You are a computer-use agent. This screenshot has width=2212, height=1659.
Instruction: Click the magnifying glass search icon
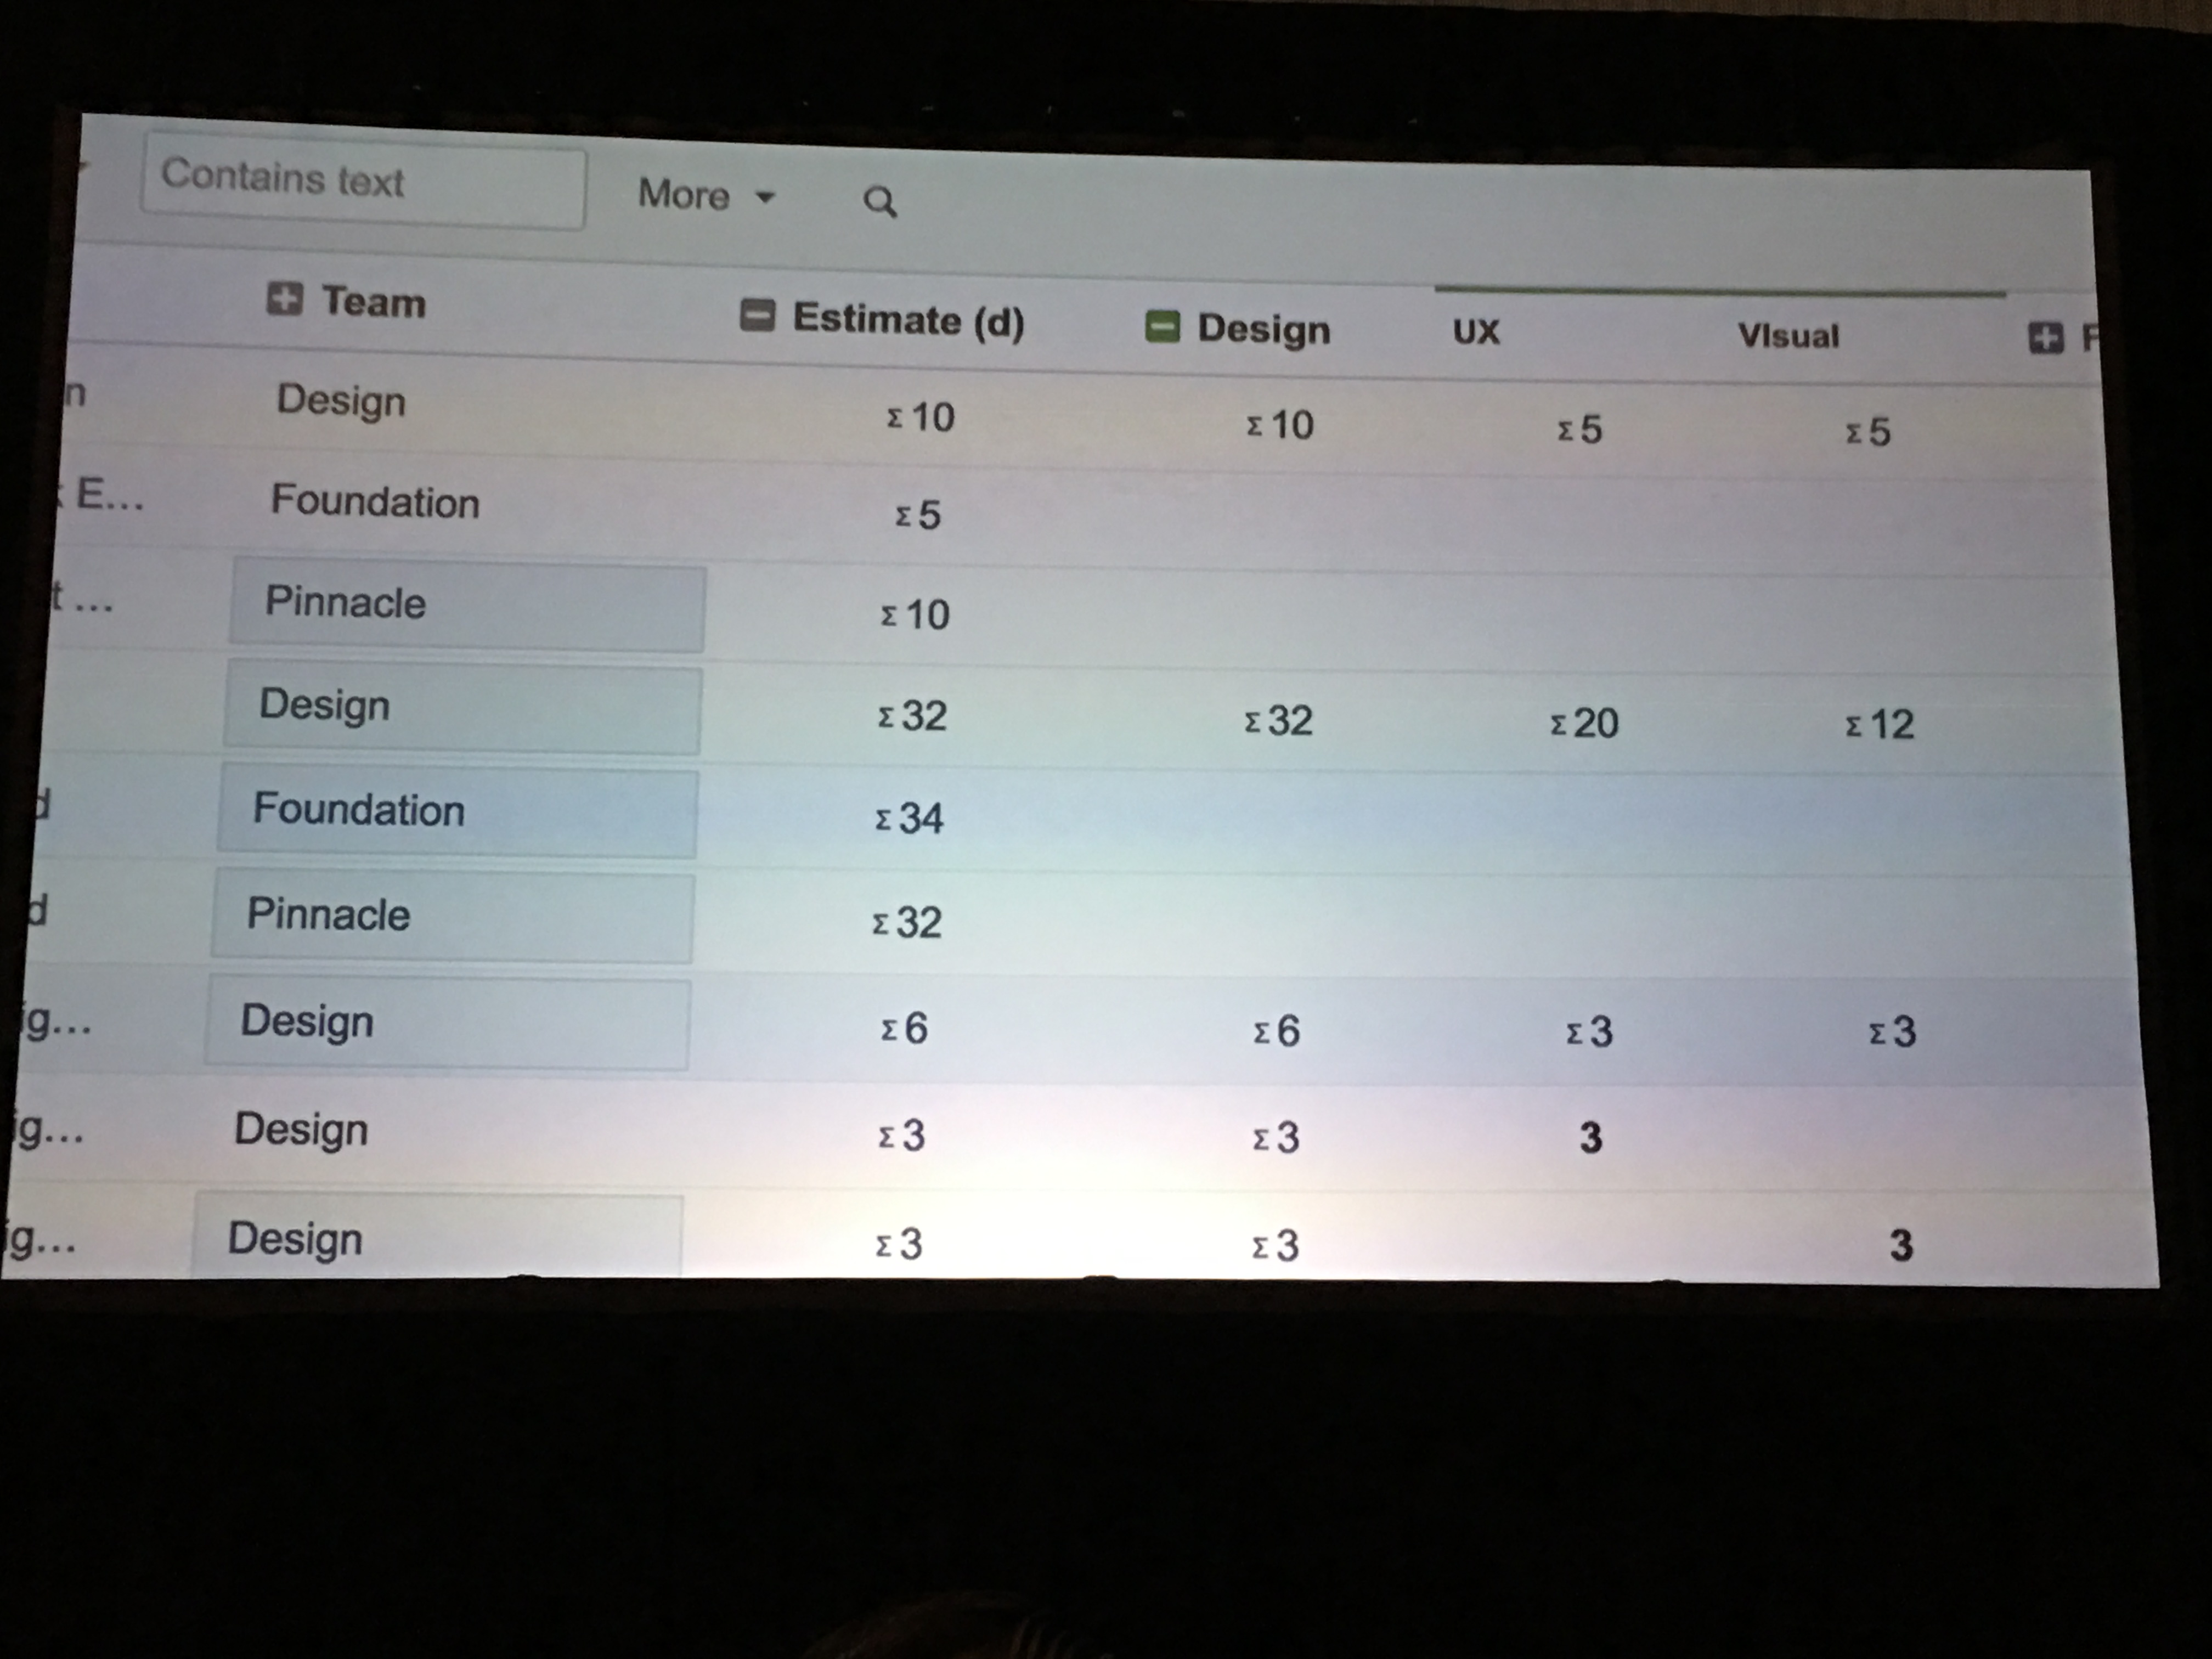(x=880, y=202)
